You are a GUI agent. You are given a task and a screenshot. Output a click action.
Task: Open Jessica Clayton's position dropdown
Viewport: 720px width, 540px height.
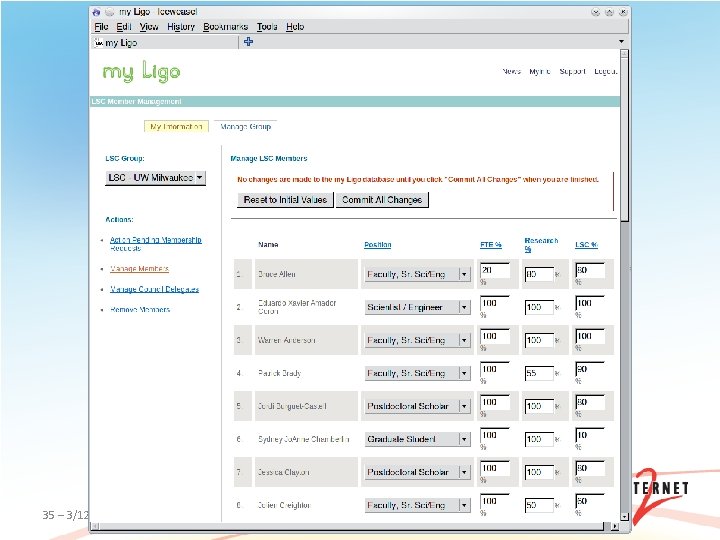418,472
